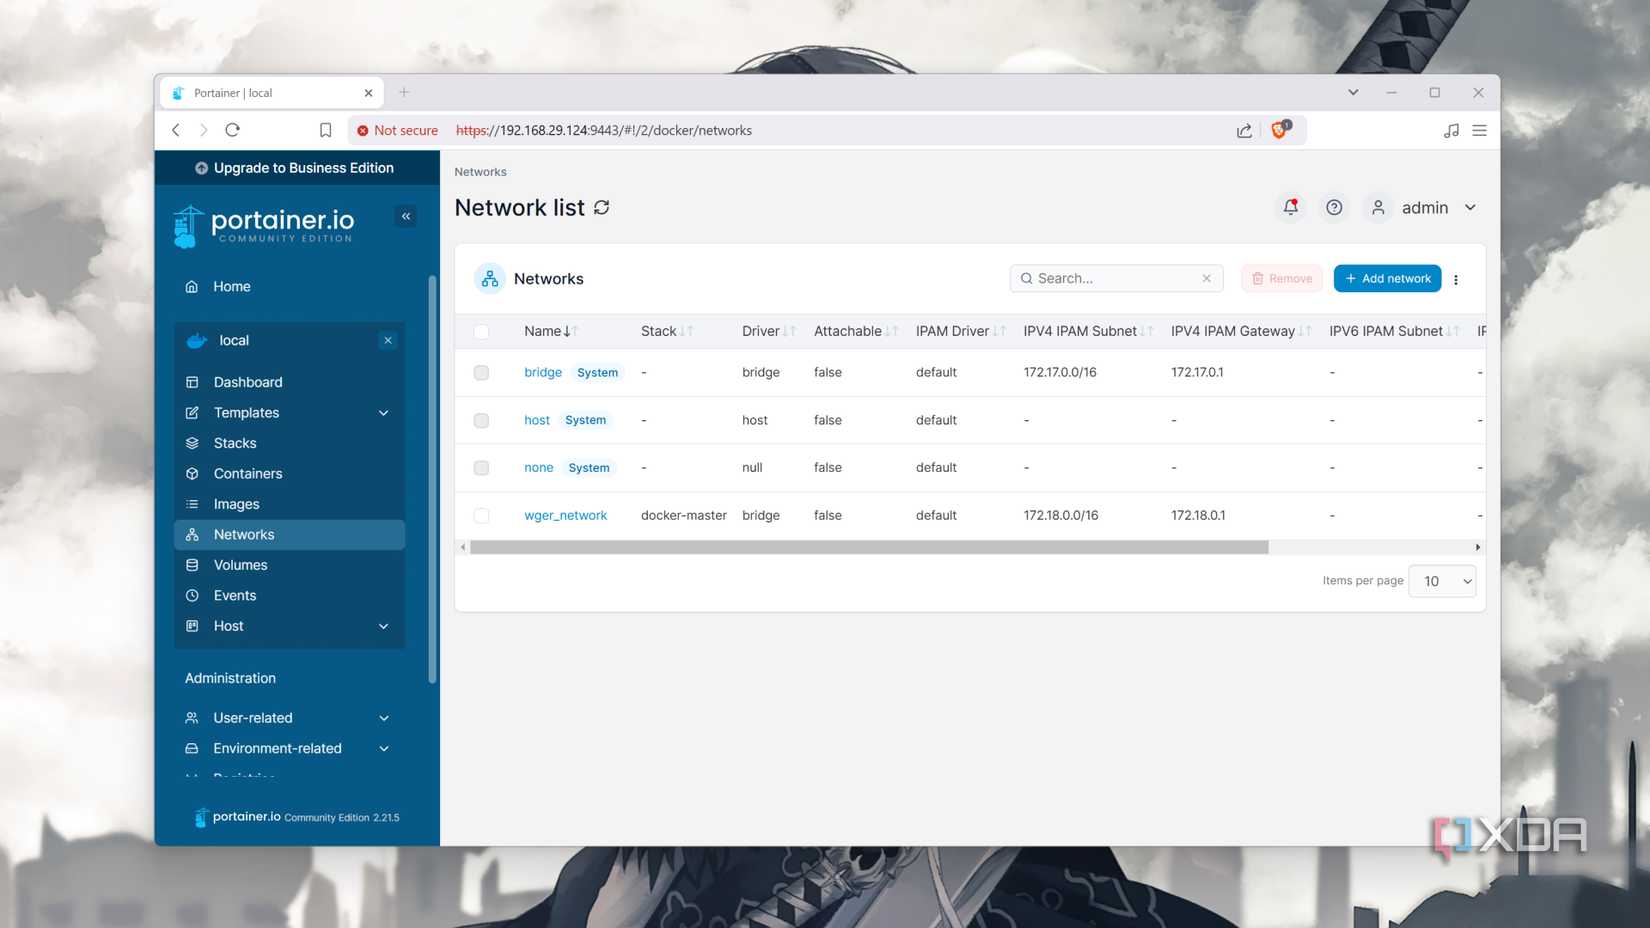Select the Volumes sidebar icon

pos(191,564)
